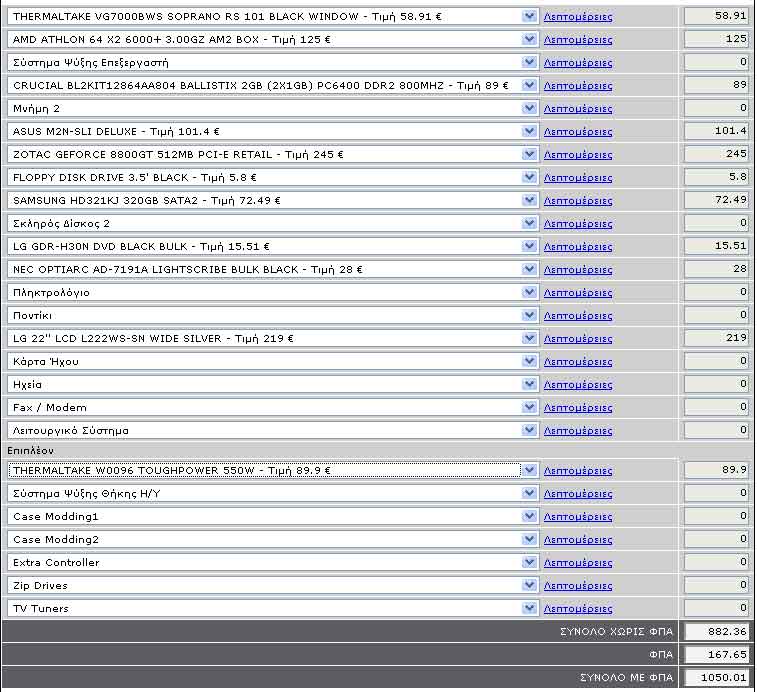757x692 pixels.
Task: View Λεπτομέρειες for TV Tuners row
Action: (578, 609)
